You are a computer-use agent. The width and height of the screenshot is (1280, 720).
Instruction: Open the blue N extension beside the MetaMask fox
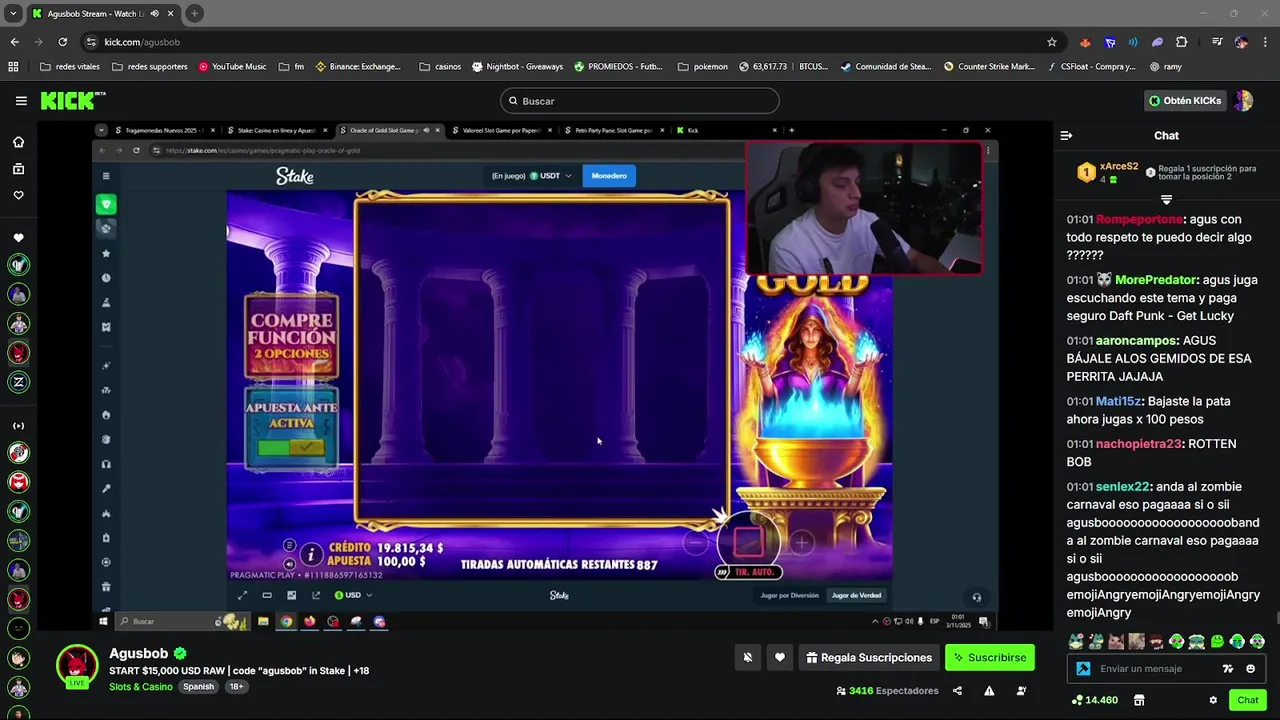click(1110, 42)
